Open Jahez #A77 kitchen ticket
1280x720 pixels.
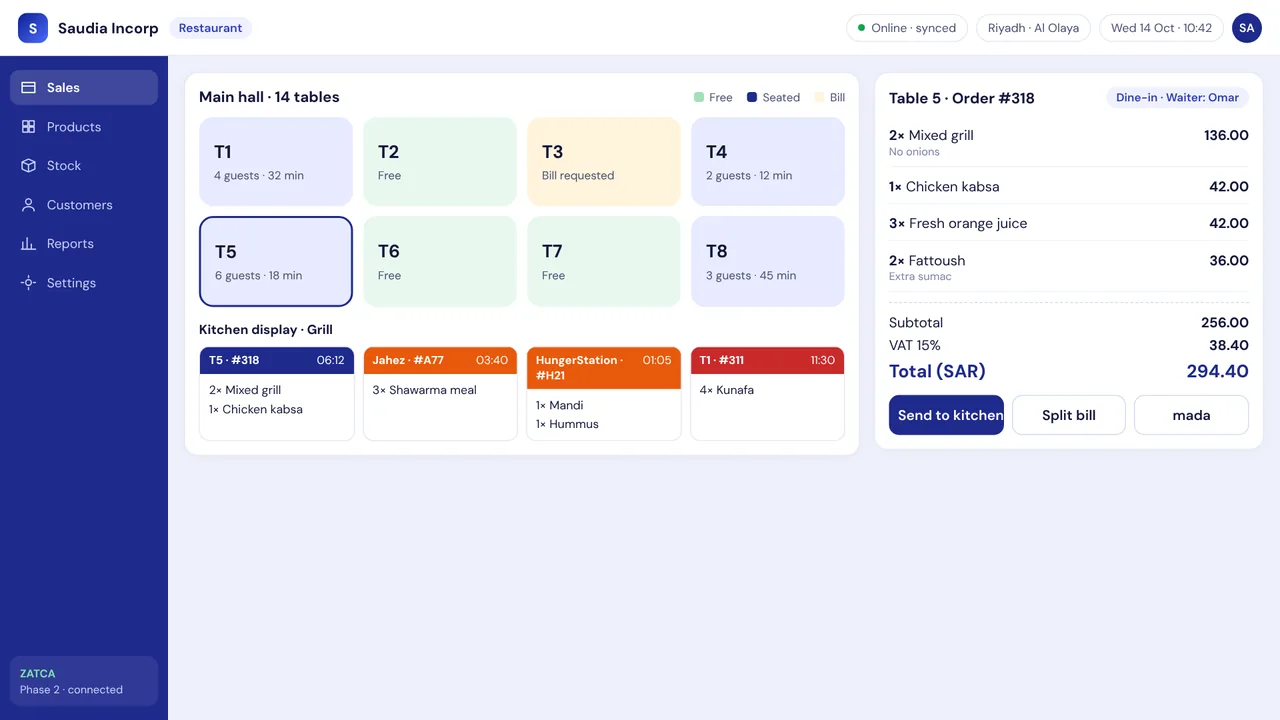tap(440, 394)
